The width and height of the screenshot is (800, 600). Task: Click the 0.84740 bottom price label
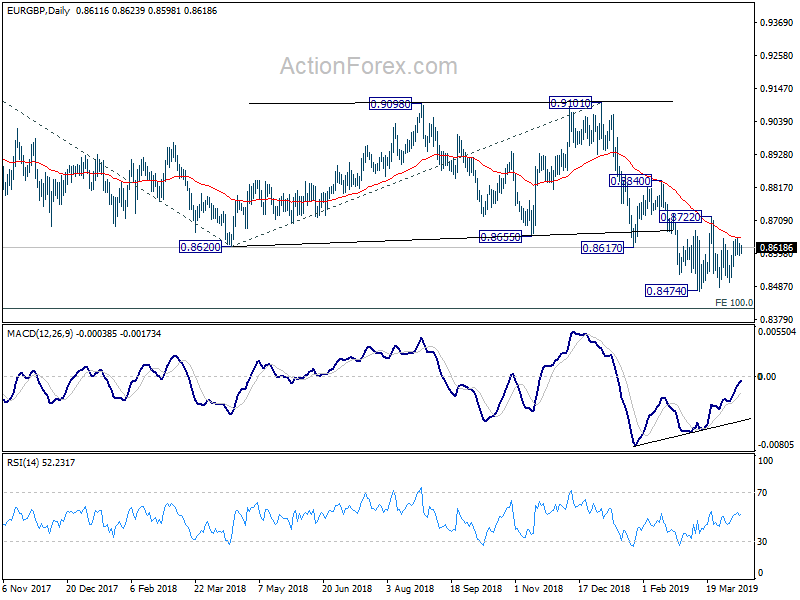666,291
